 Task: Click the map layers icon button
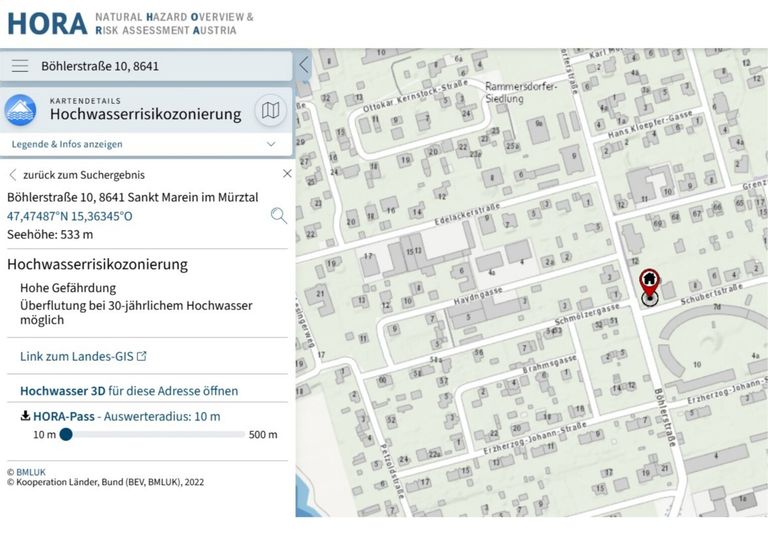pyautogui.click(x=270, y=110)
